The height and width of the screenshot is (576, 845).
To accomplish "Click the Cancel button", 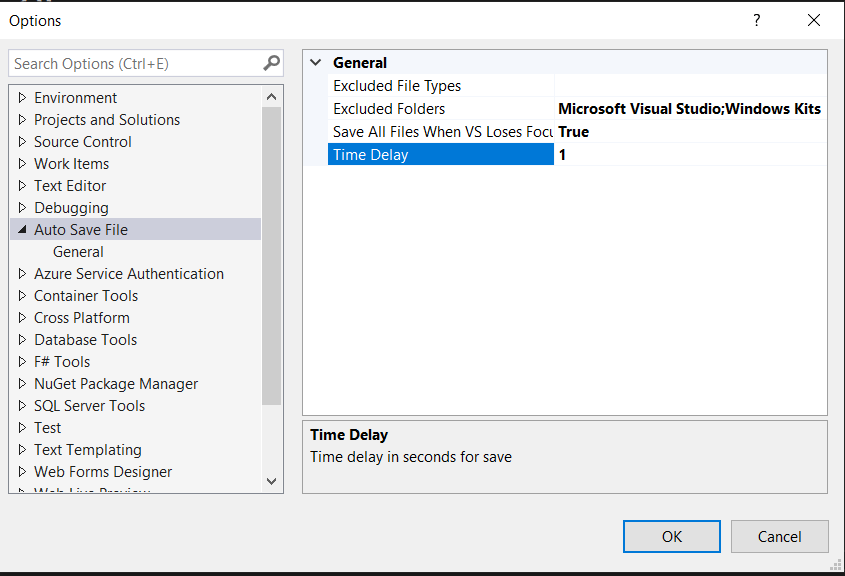I will coord(779,536).
